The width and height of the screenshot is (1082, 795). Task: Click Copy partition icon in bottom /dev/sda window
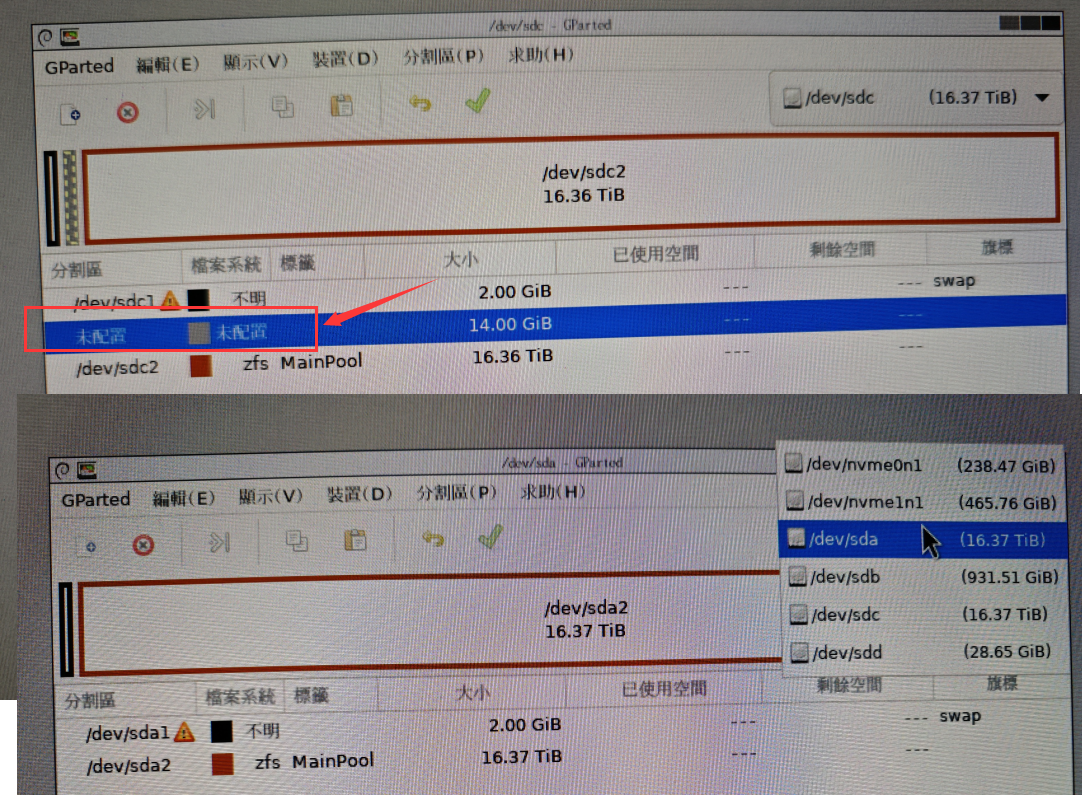(297, 540)
